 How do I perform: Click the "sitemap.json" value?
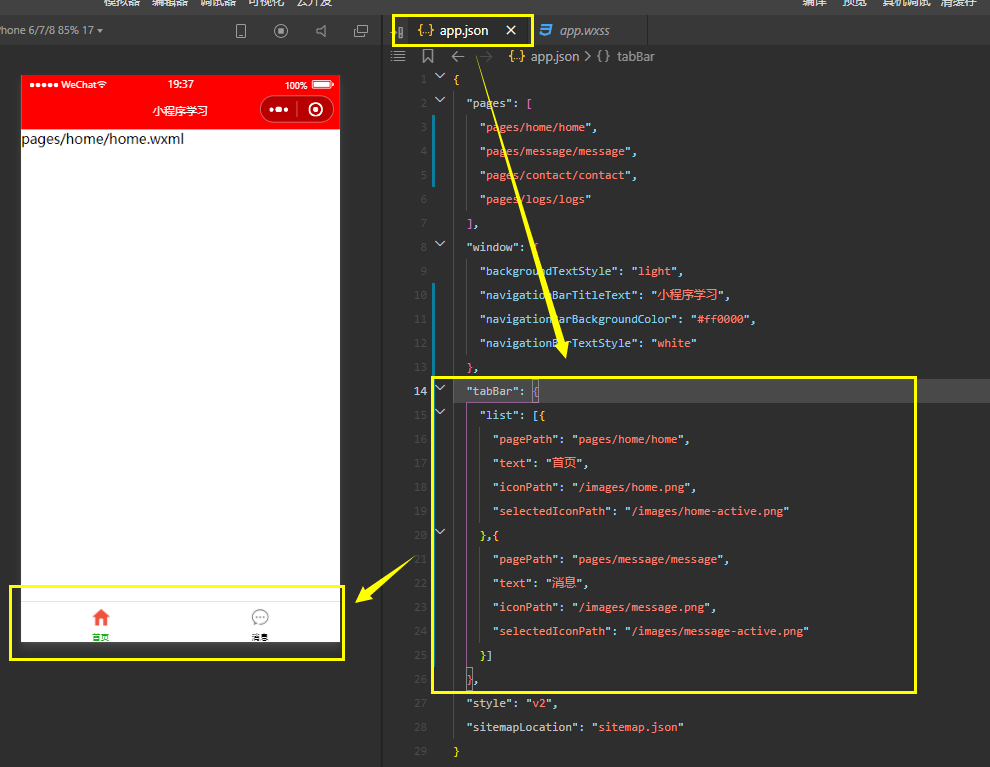tap(638, 727)
